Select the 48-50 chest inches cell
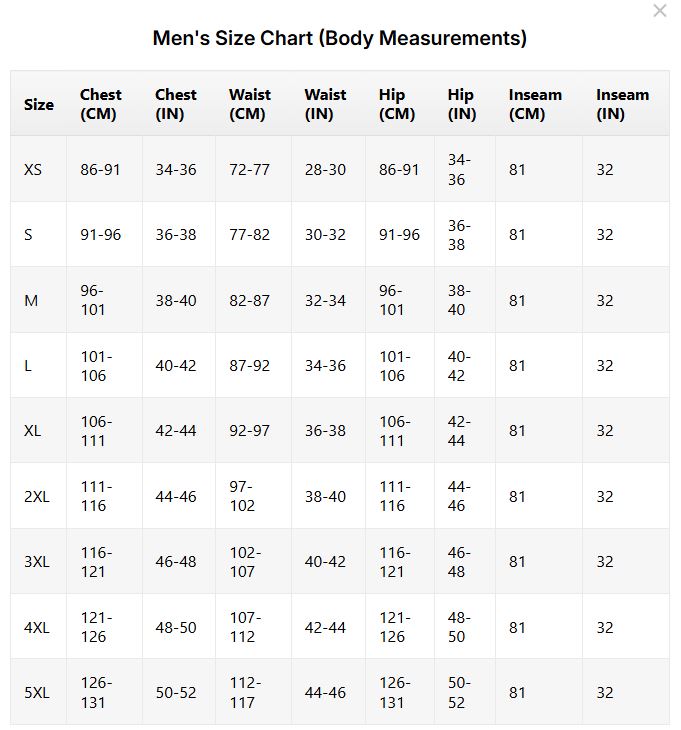 pos(176,627)
